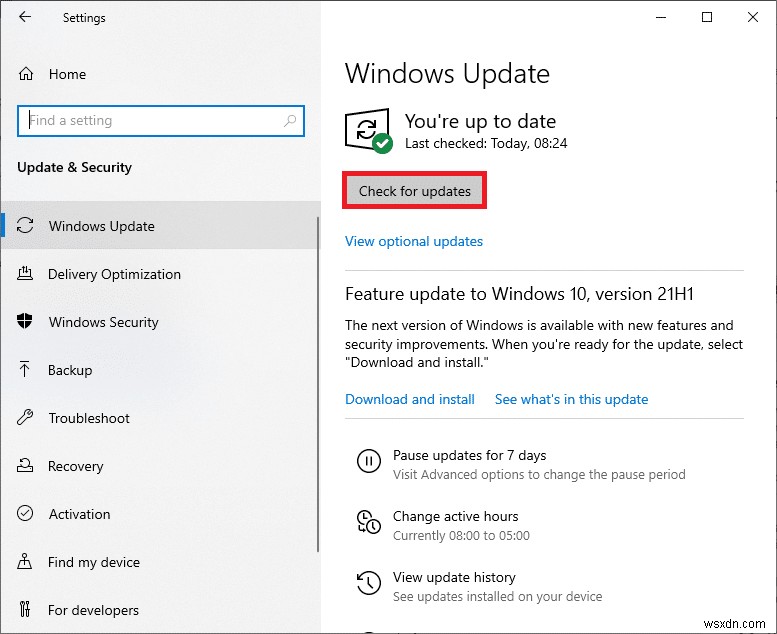Image resolution: width=777 pixels, height=634 pixels.
Task: Click the Change active hours clock icon
Action: [x=368, y=523]
